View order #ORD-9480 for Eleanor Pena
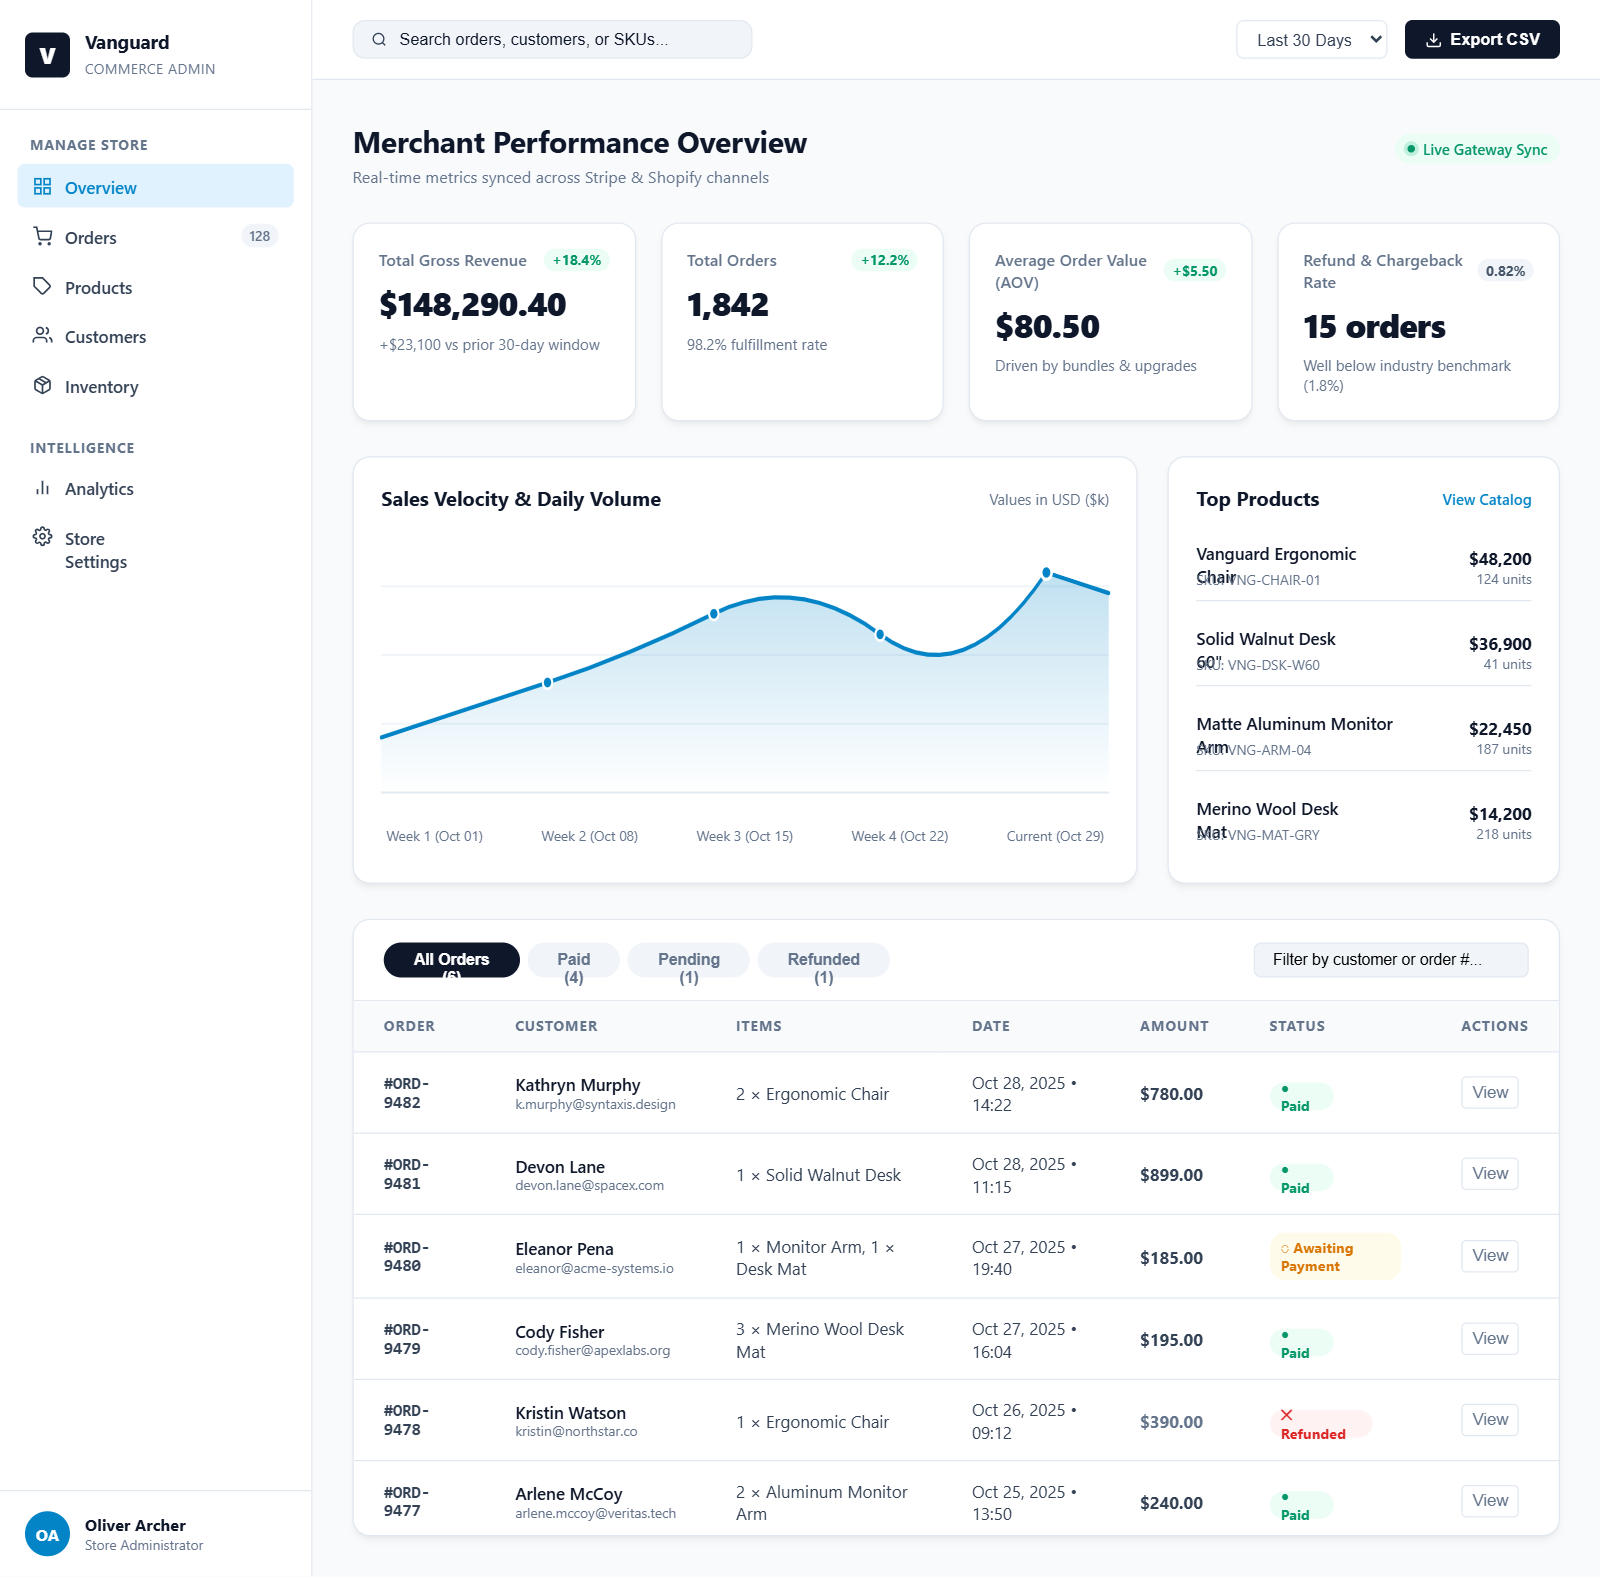 (x=1490, y=1256)
